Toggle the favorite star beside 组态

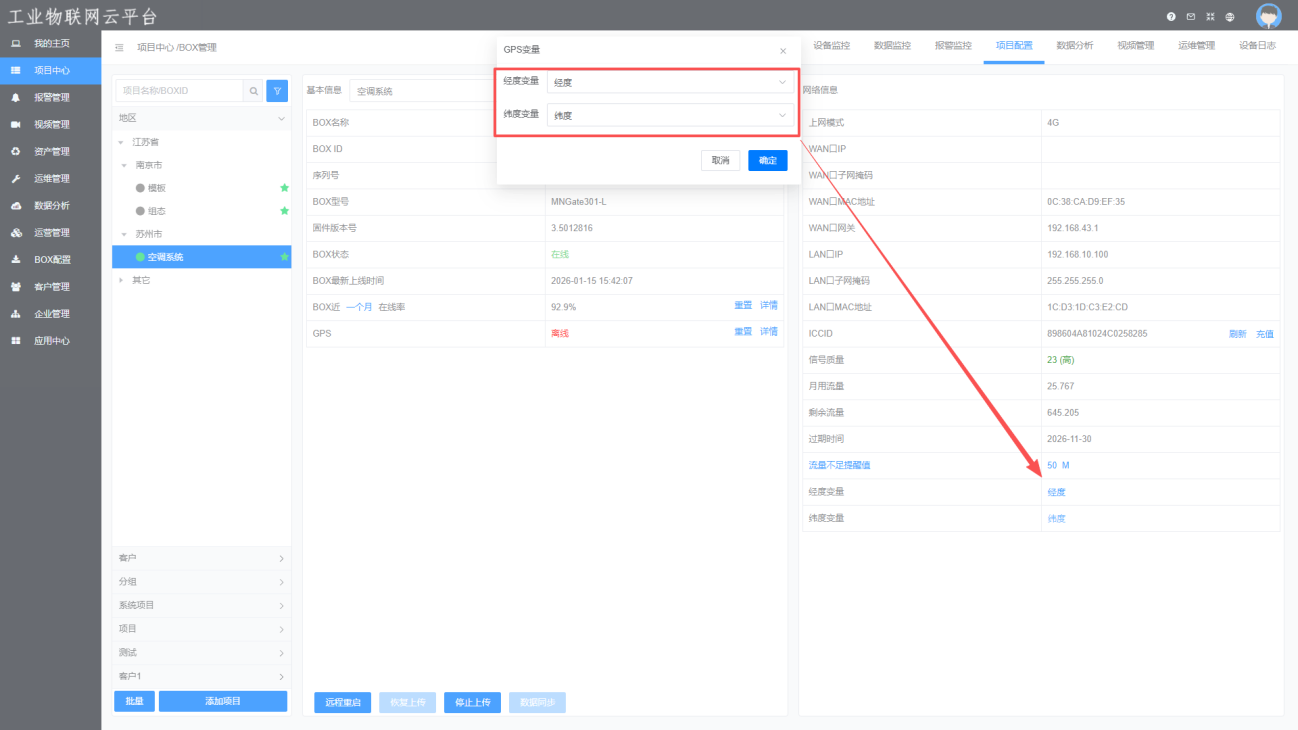tap(284, 211)
